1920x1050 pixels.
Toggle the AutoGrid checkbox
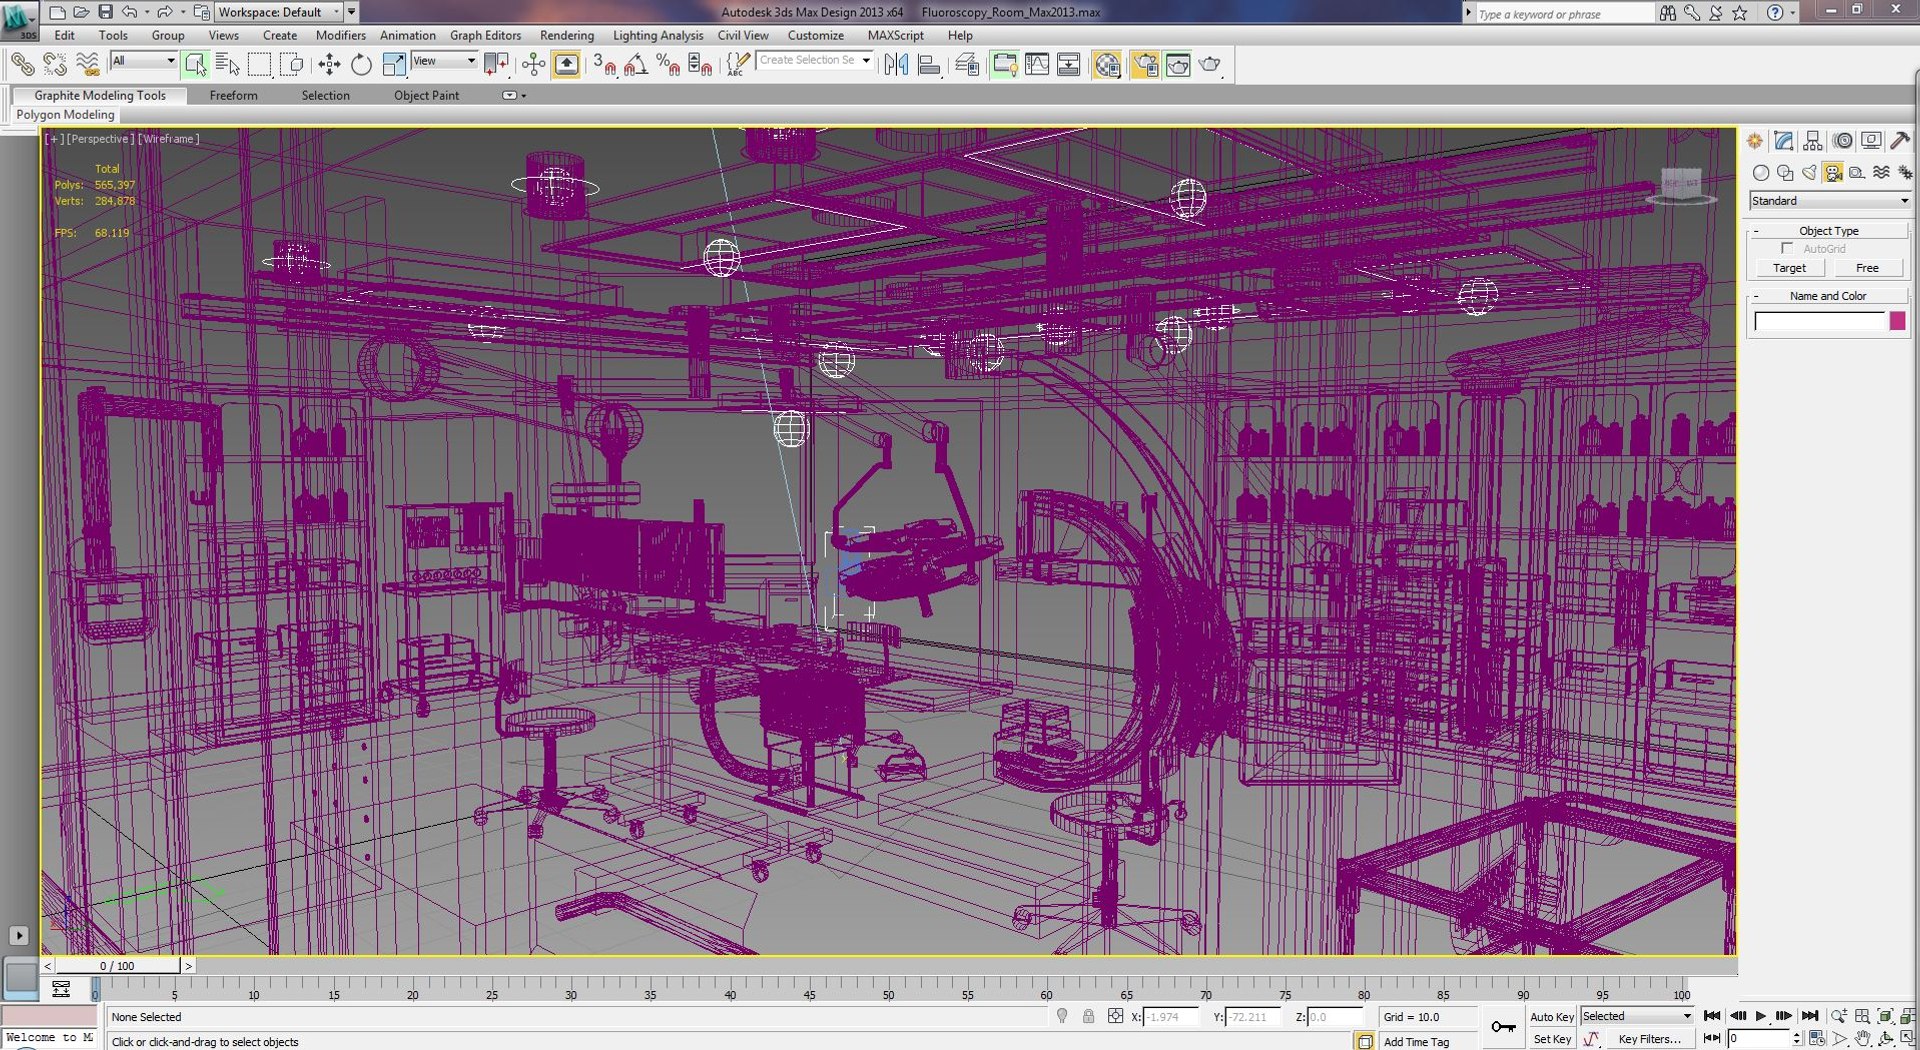pos(1787,248)
